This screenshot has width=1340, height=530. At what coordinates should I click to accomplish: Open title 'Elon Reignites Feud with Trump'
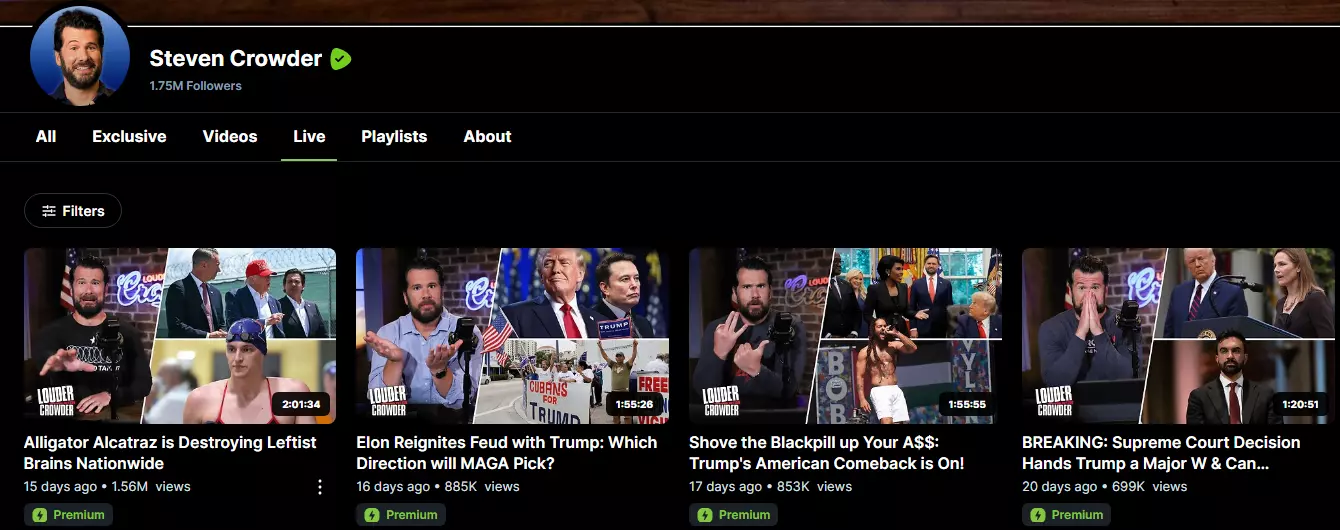[507, 453]
